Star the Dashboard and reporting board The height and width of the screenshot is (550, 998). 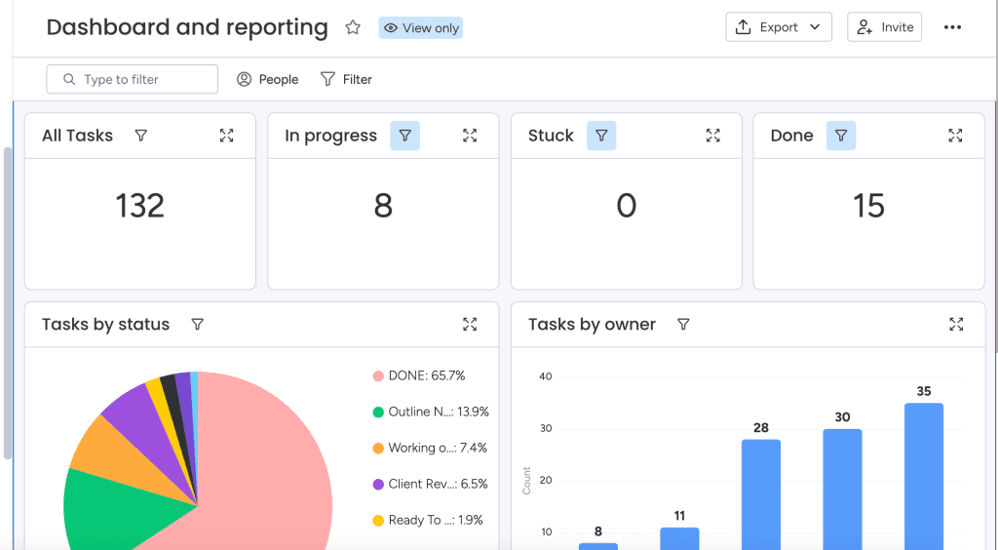point(353,27)
